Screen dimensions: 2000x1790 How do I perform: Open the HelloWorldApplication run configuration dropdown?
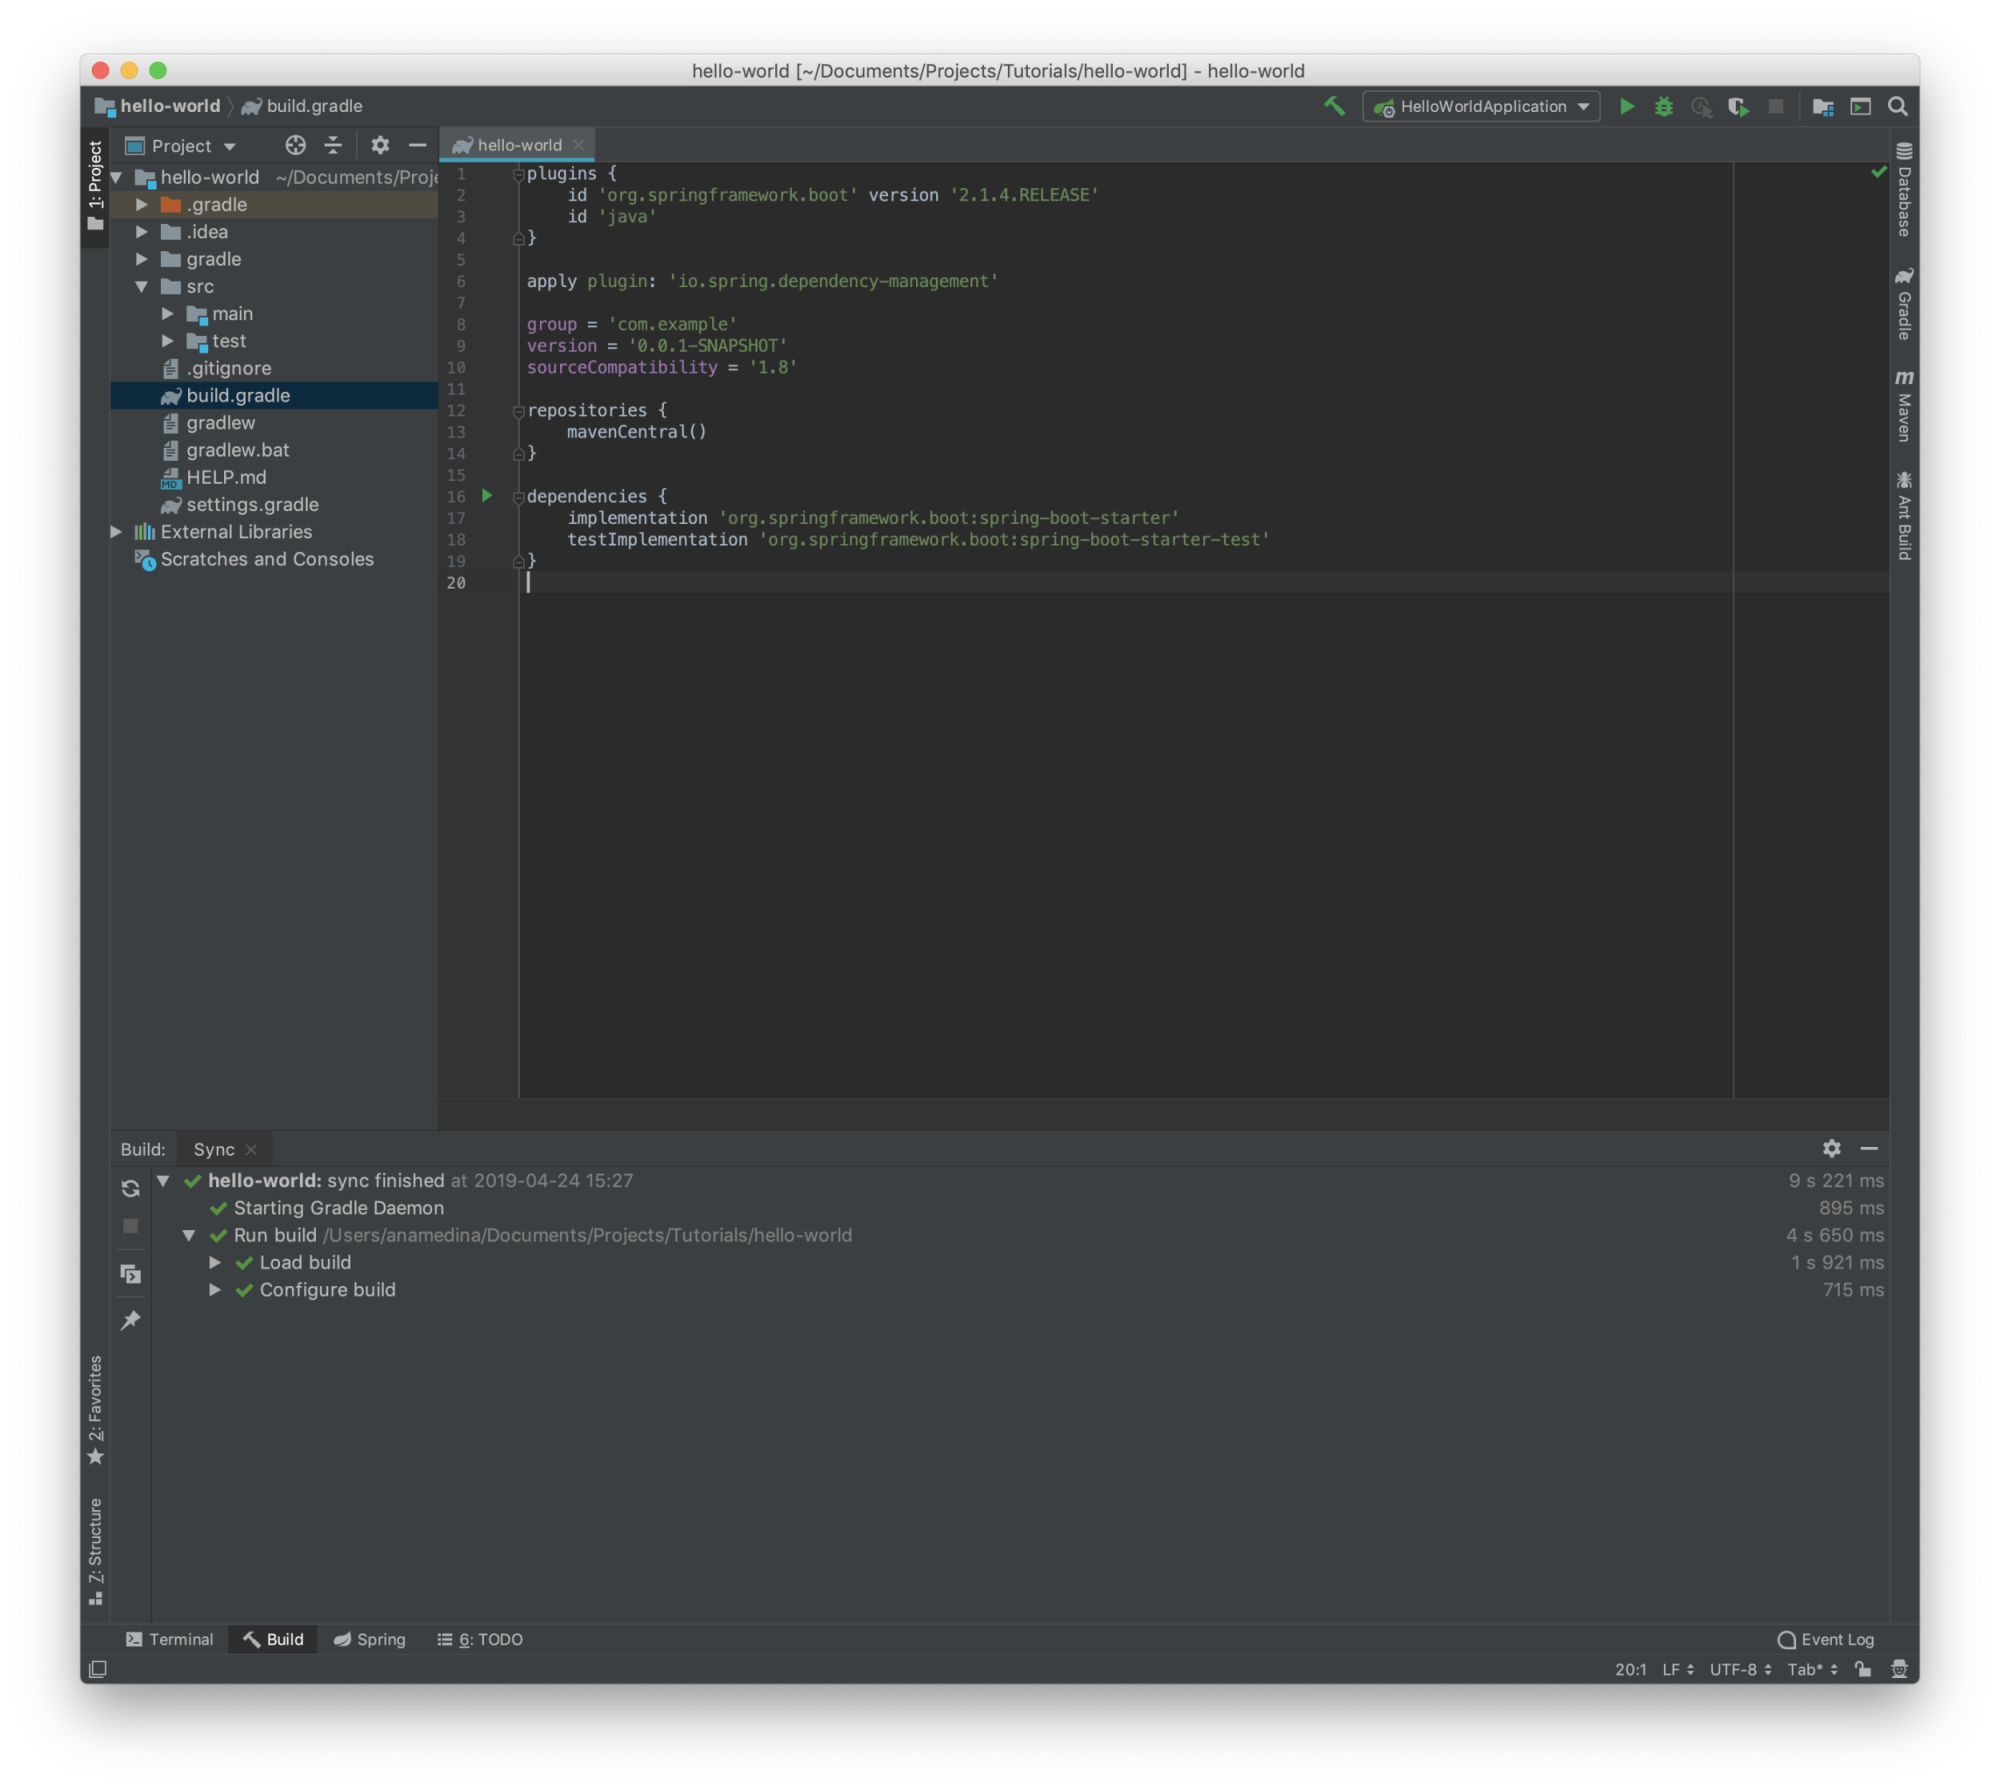click(x=1481, y=106)
